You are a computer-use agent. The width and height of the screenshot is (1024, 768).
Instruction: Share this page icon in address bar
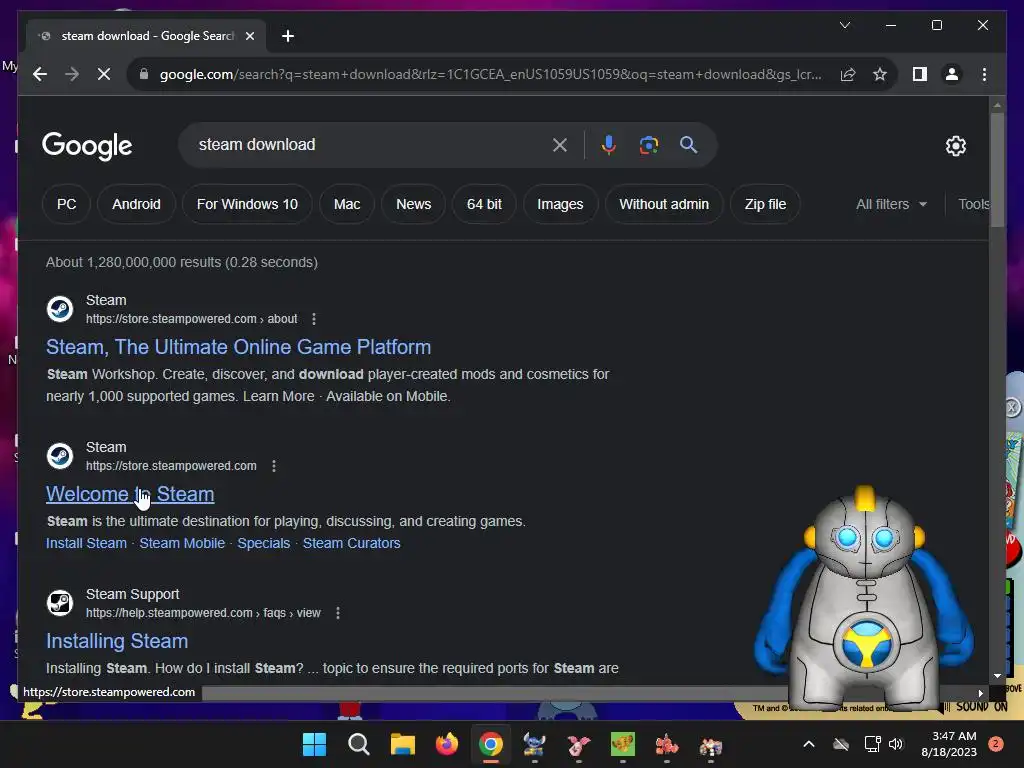[x=848, y=74]
